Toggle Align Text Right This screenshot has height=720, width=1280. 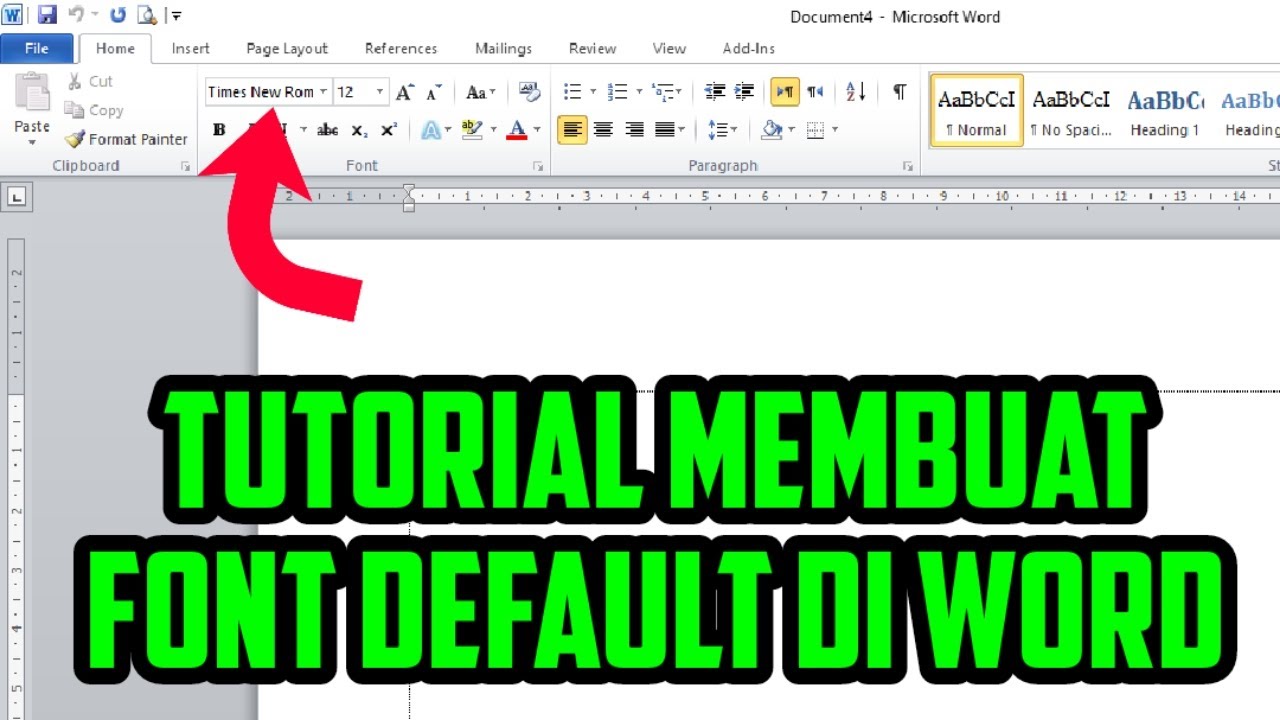(634, 130)
